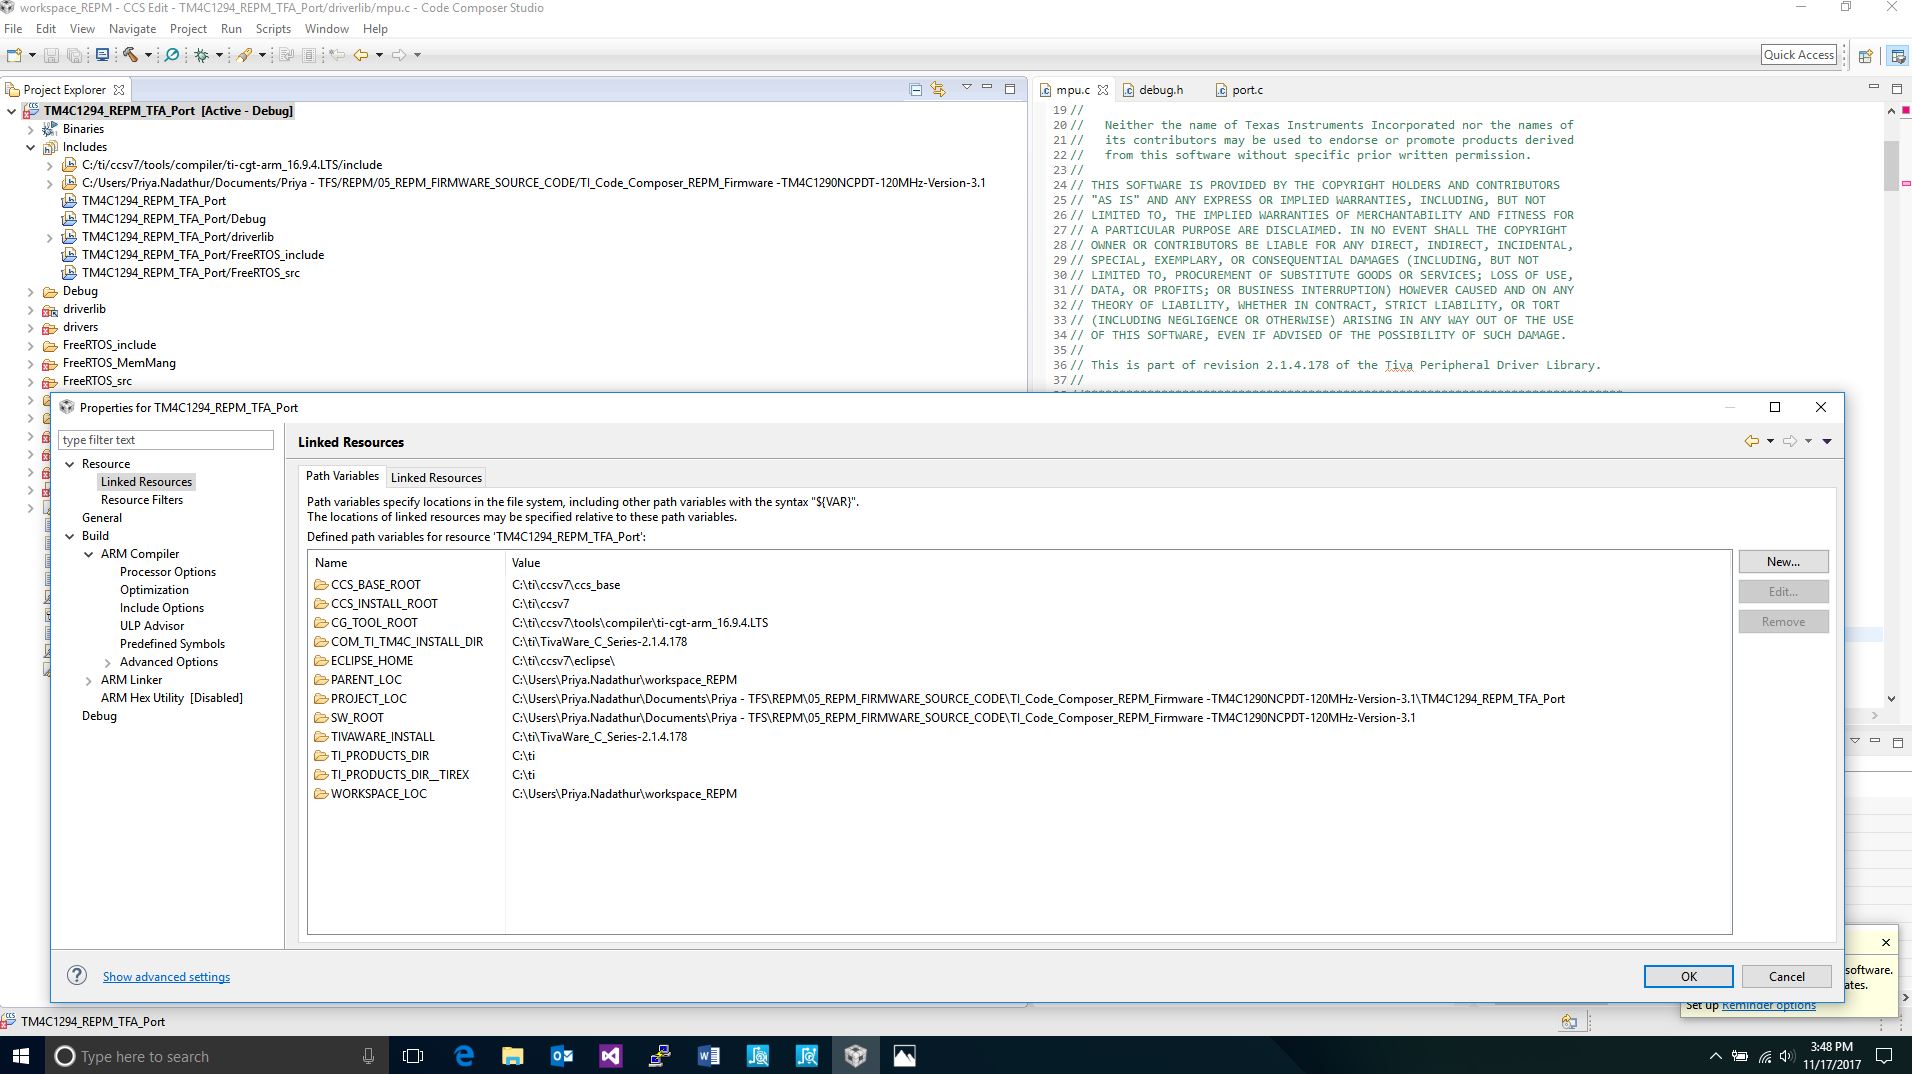Collapse All in Project Explorer toolbar
This screenshot has height=1074, width=1912.
(x=915, y=89)
